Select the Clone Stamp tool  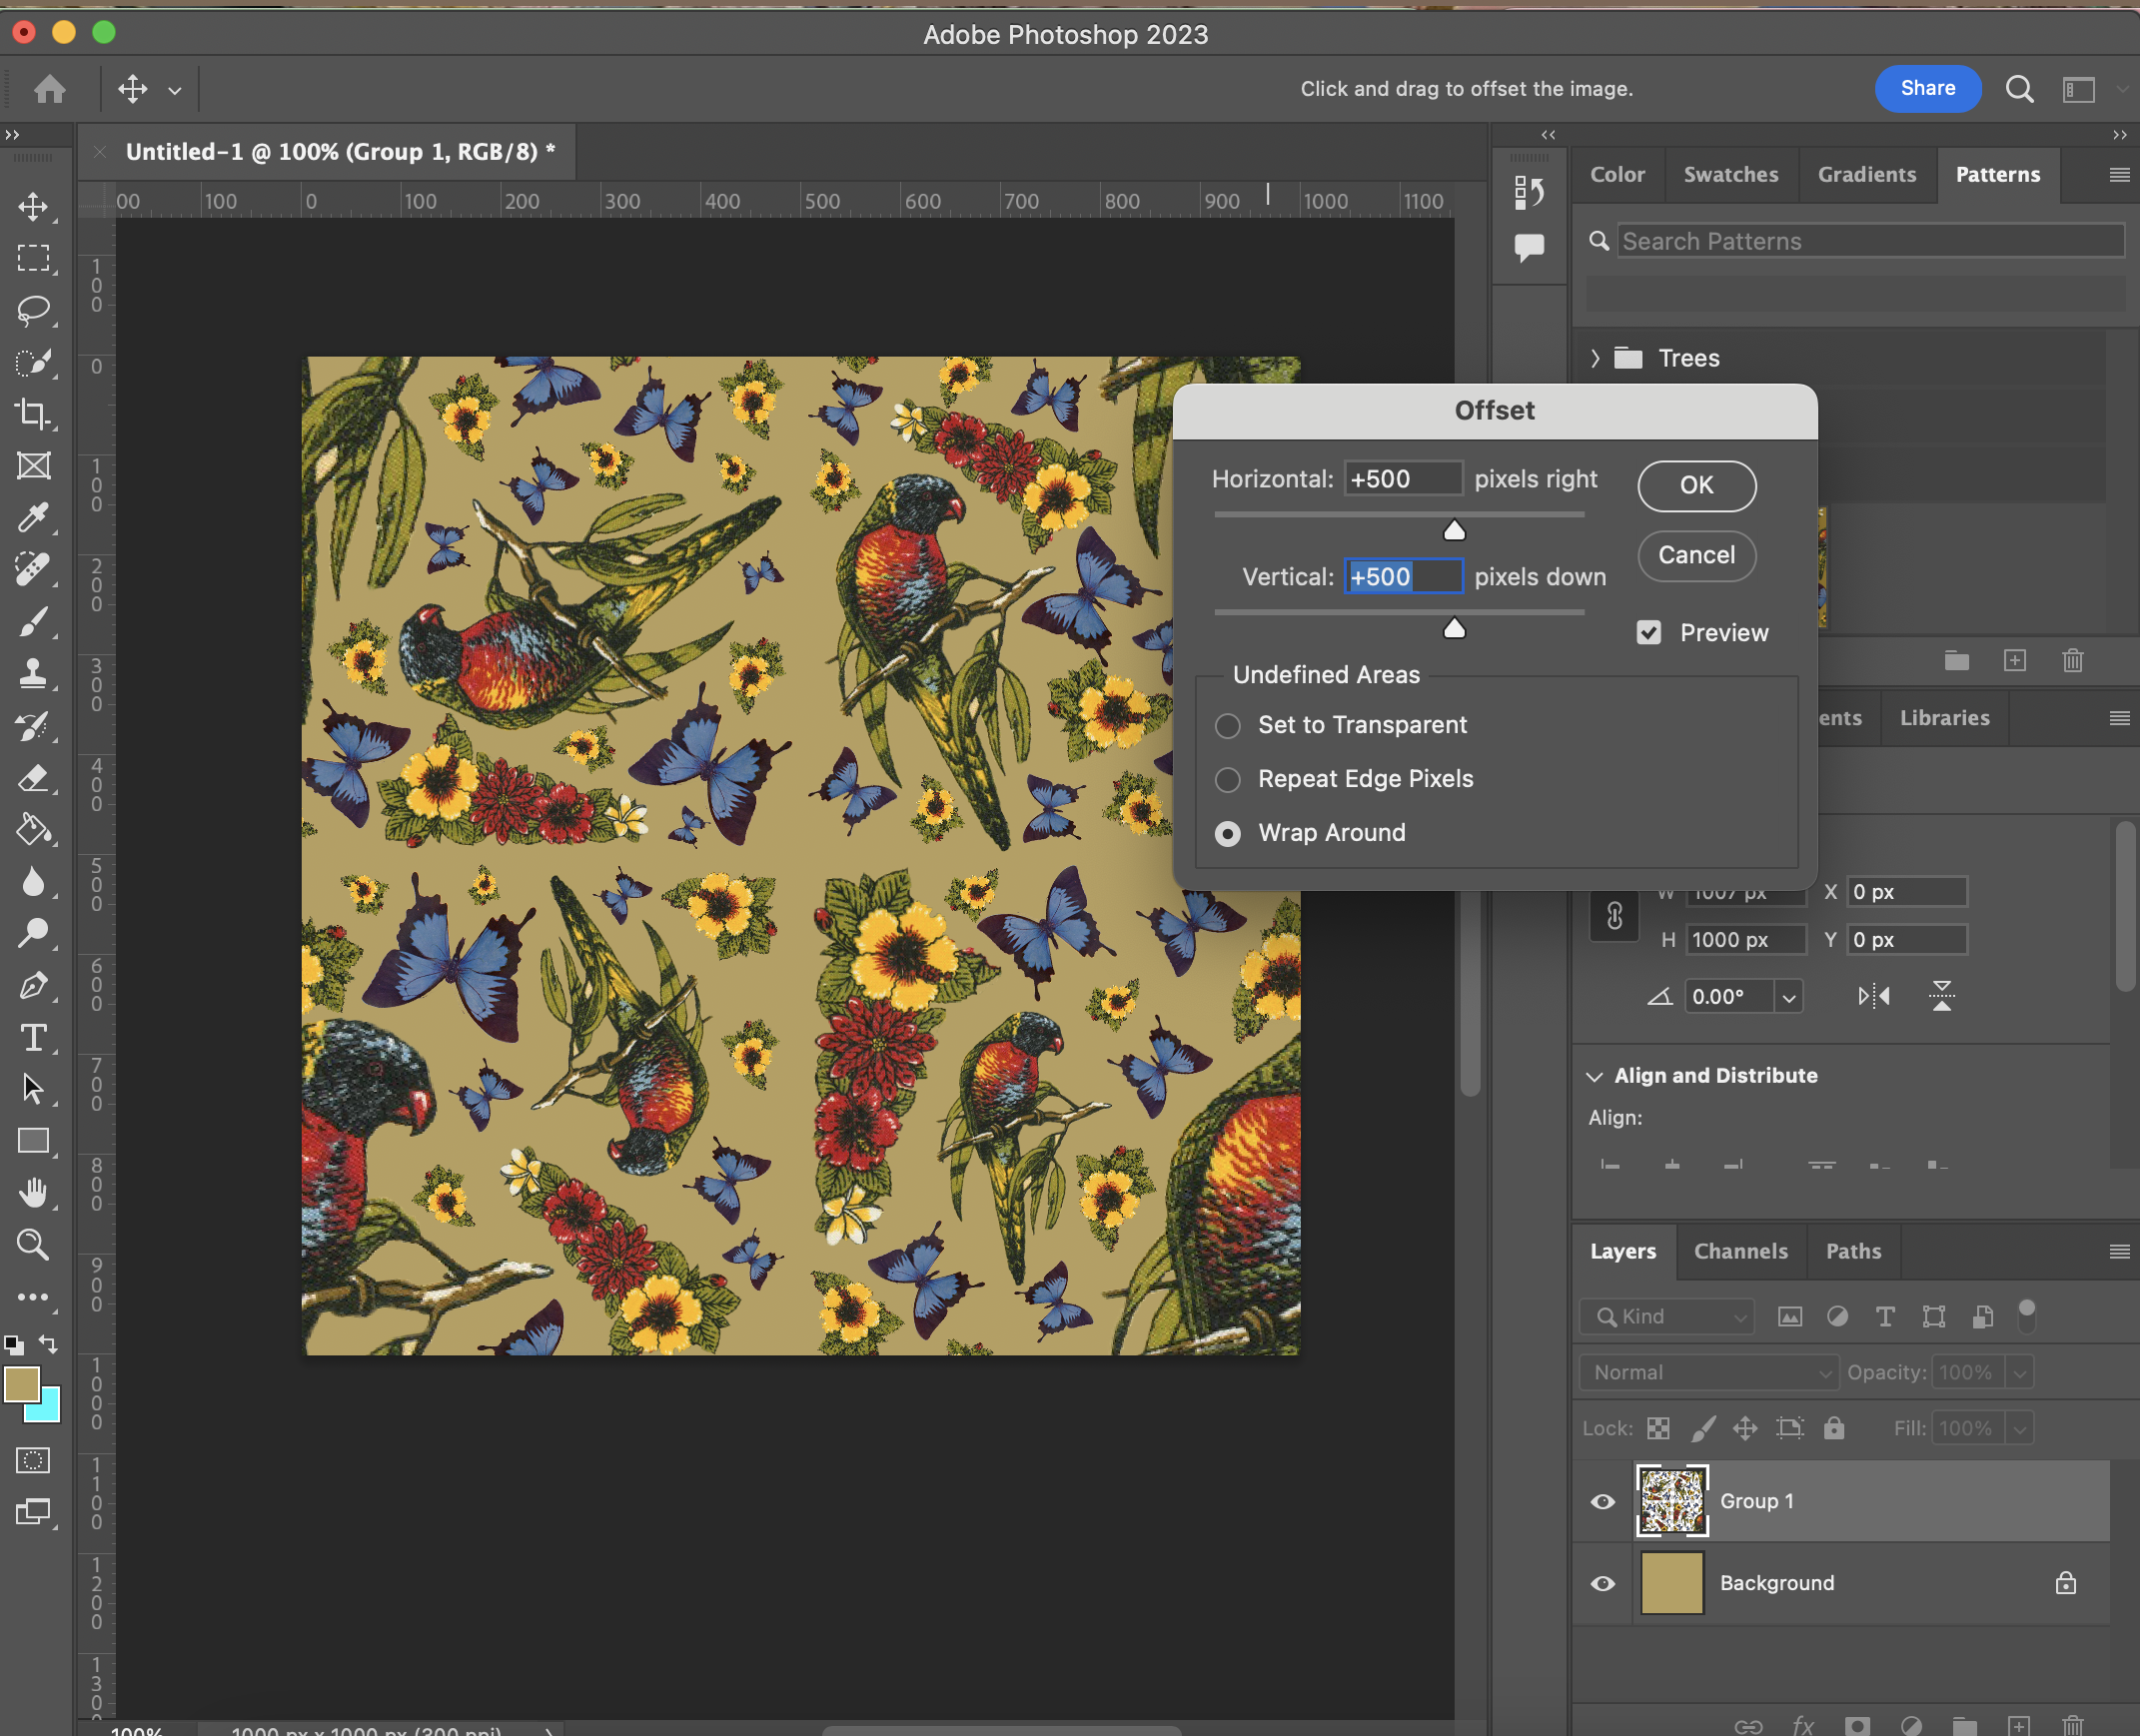(x=33, y=673)
